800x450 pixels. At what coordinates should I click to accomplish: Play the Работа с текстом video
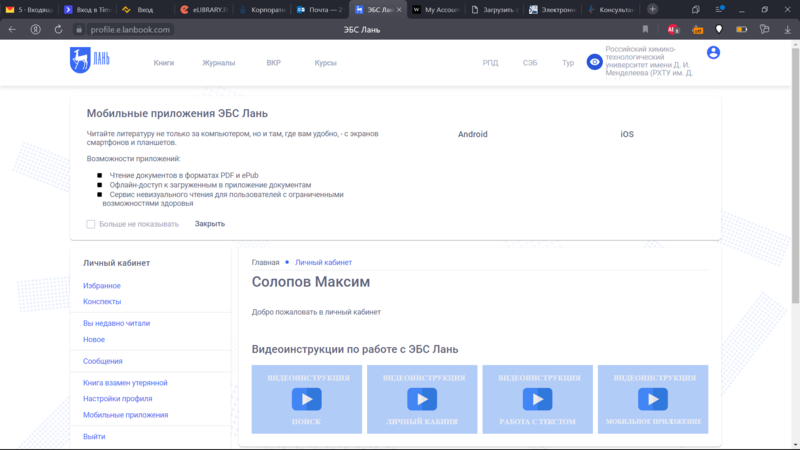[537, 399]
